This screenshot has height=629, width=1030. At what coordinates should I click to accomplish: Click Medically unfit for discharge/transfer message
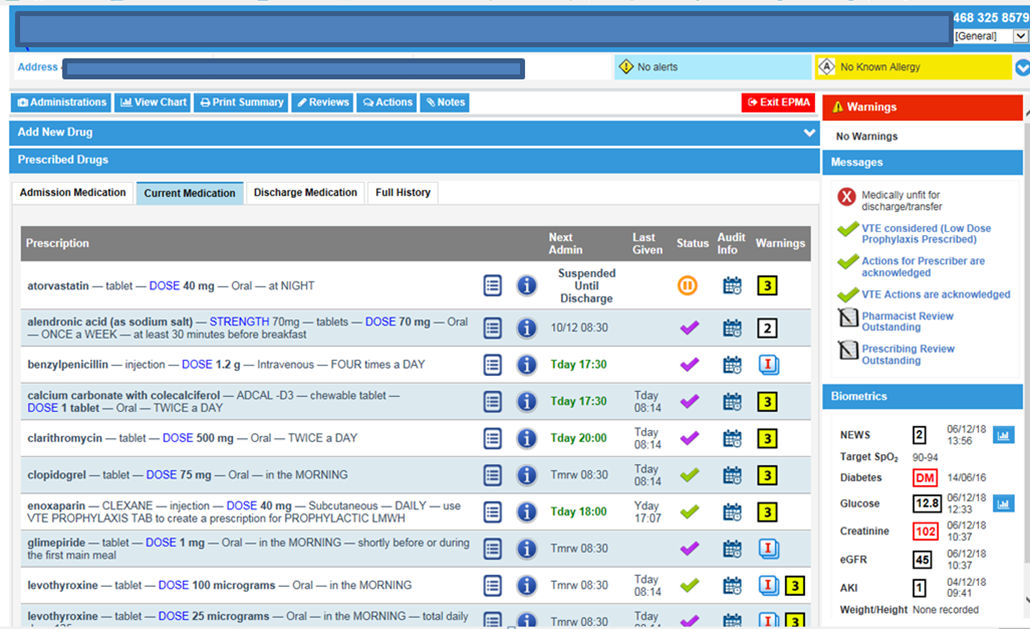click(901, 201)
